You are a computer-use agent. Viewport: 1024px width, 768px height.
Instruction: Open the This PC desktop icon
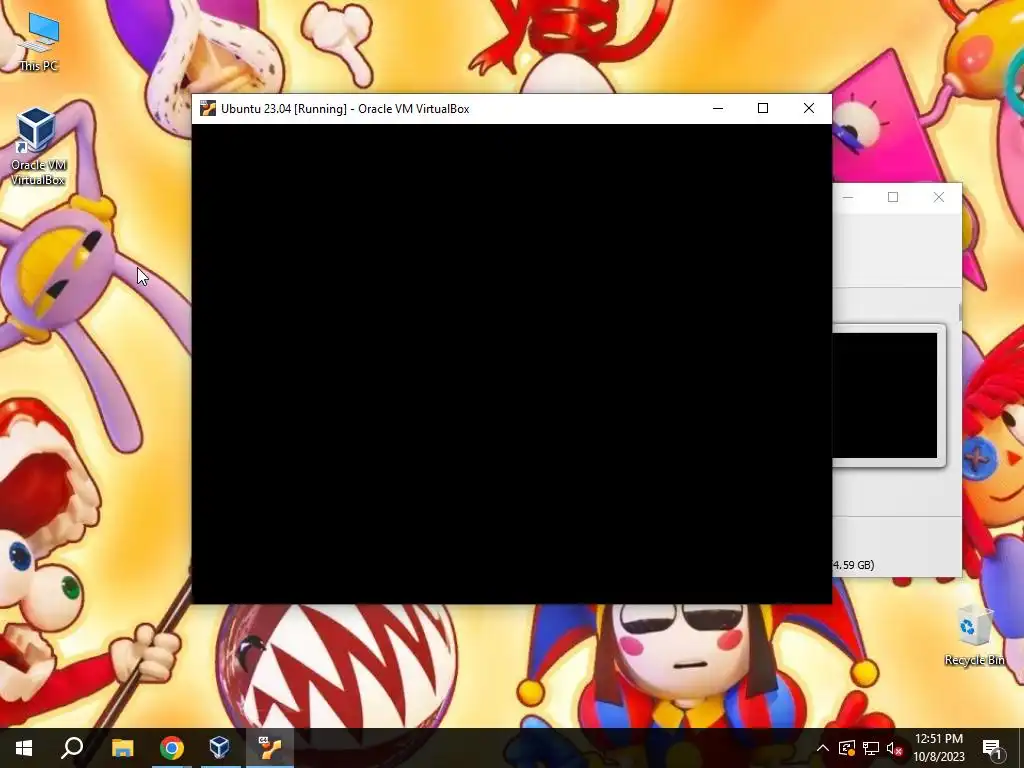coord(39,42)
